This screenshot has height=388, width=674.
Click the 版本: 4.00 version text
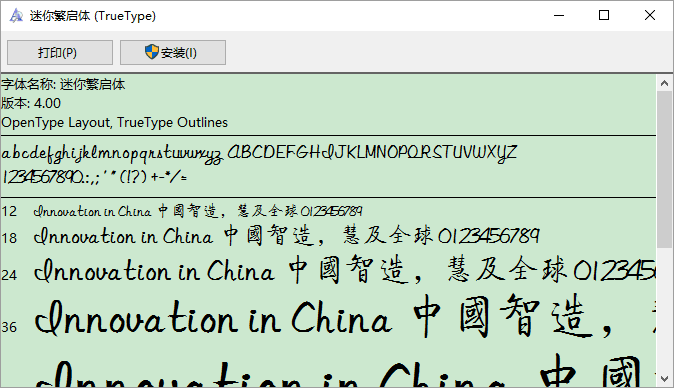31,103
